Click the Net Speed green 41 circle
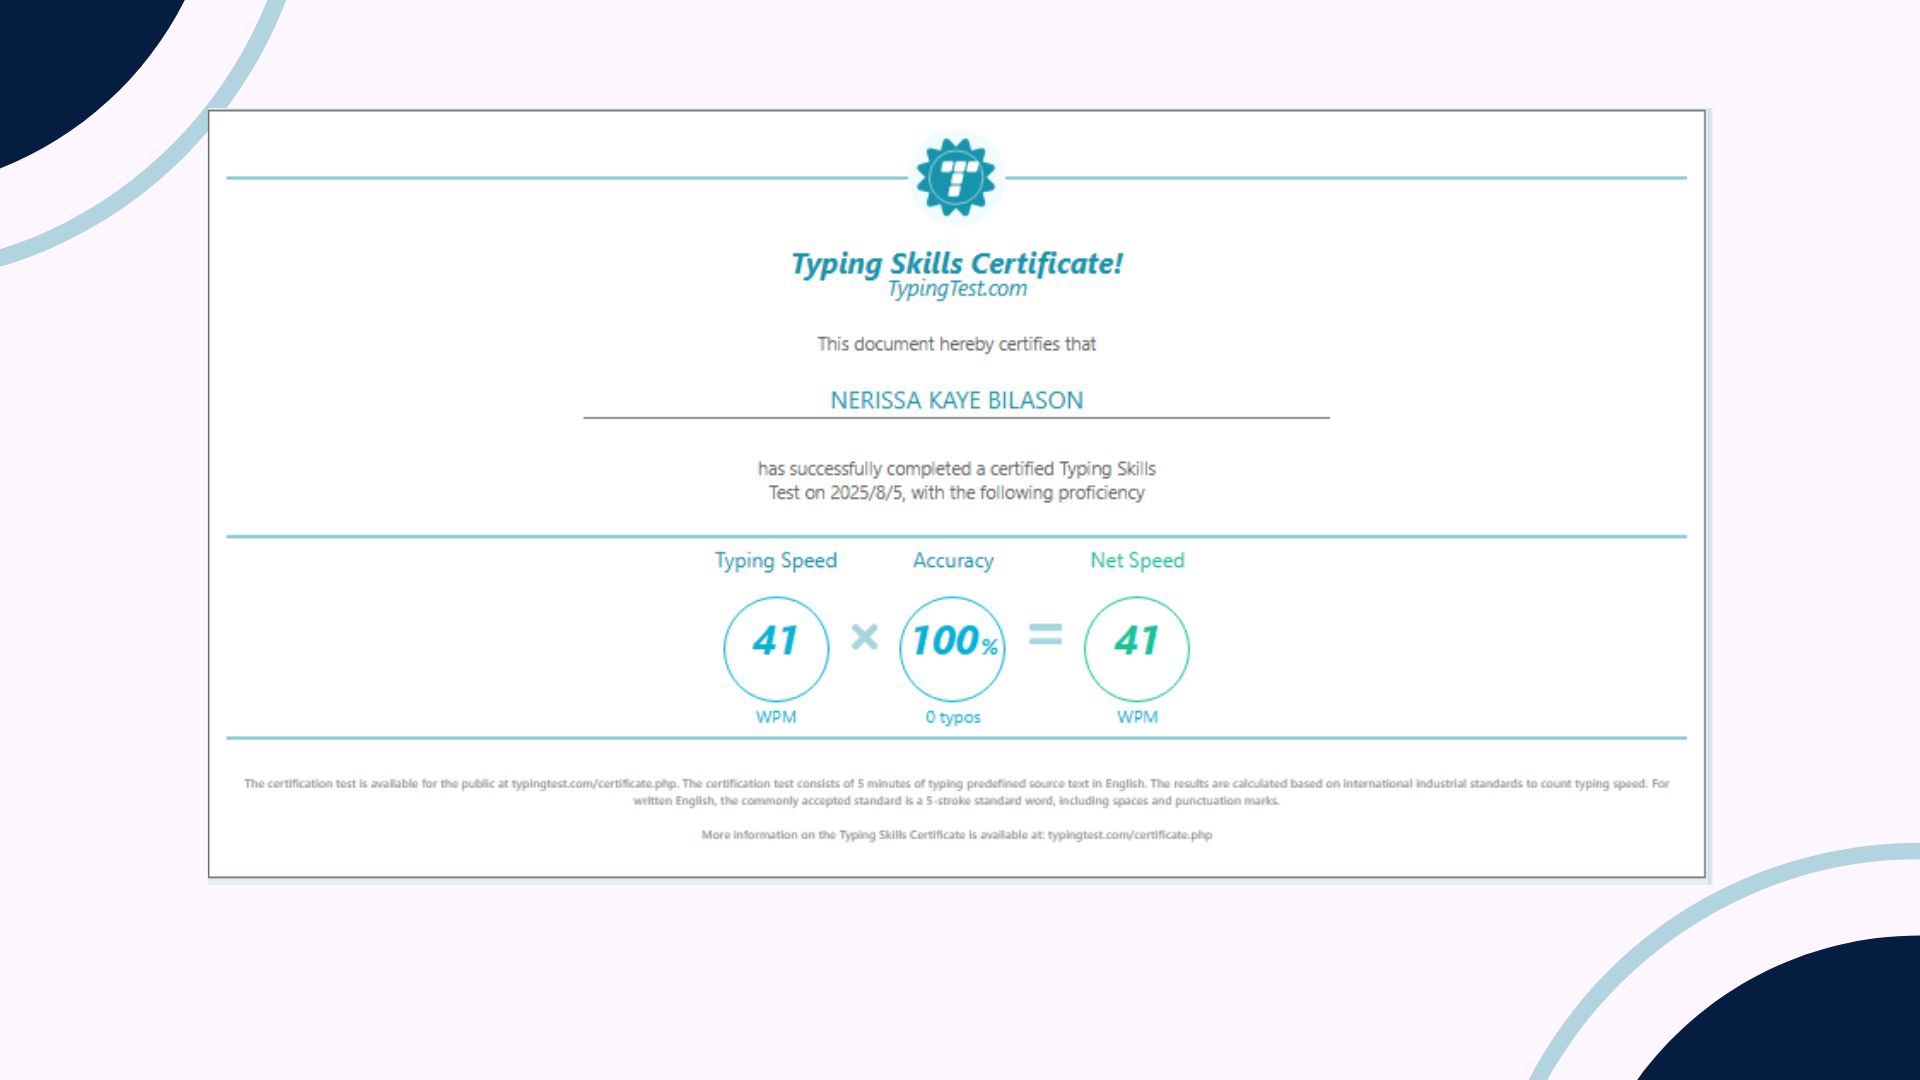 (1137, 649)
